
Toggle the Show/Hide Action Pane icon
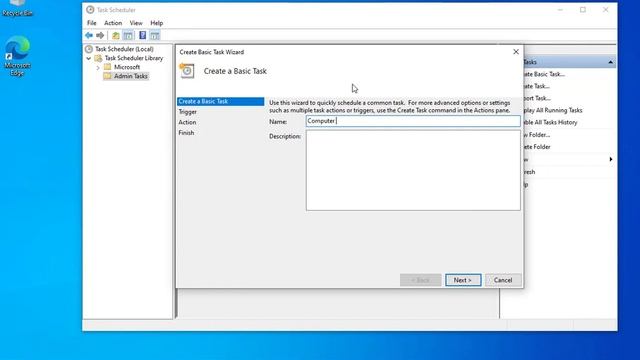click(x=155, y=36)
